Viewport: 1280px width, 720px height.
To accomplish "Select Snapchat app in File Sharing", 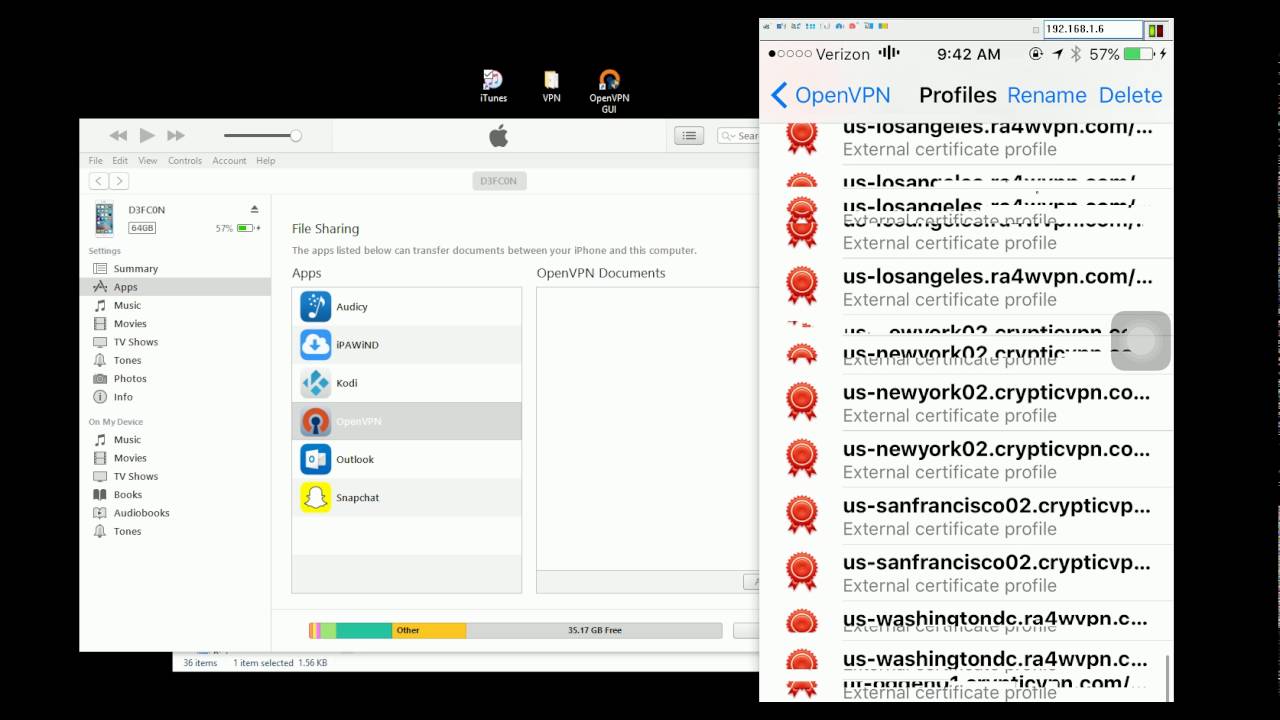I will point(407,497).
